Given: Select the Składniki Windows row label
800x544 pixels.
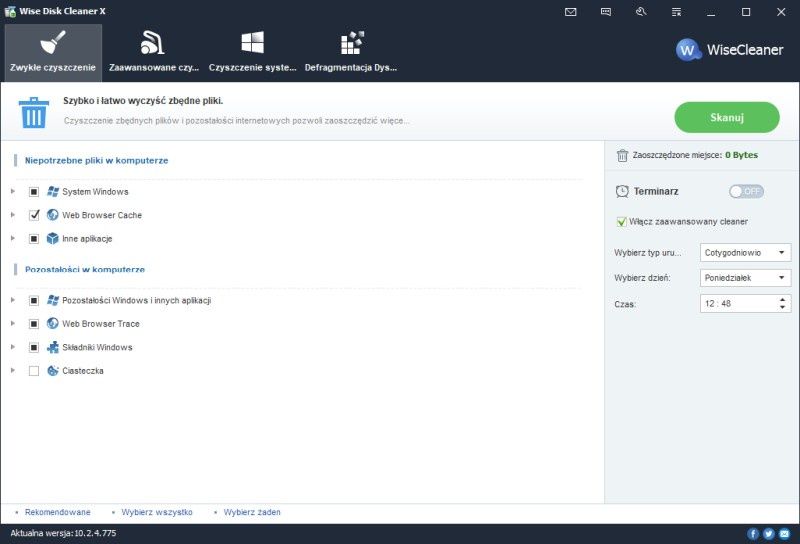Looking at the screenshot, I should pos(97,347).
